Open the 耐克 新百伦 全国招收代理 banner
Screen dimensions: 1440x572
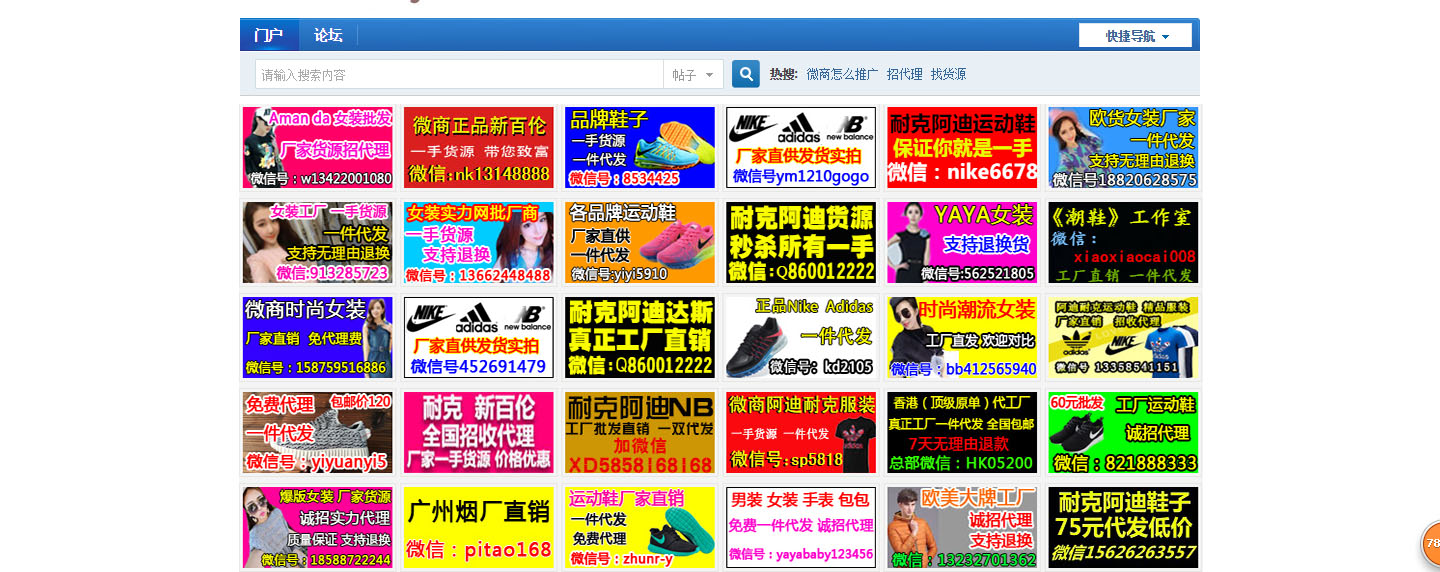[x=479, y=433]
